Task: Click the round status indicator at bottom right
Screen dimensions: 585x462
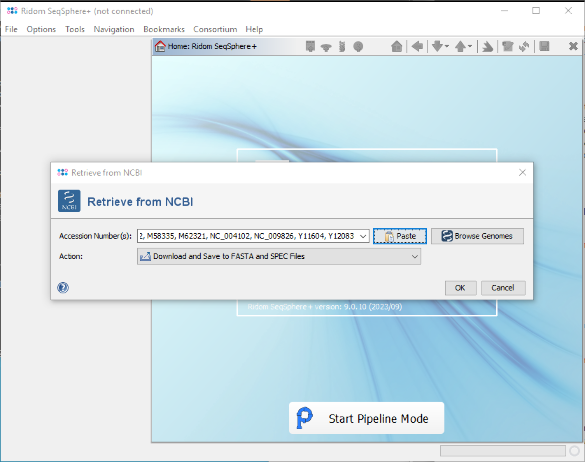Action: point(575,451)
